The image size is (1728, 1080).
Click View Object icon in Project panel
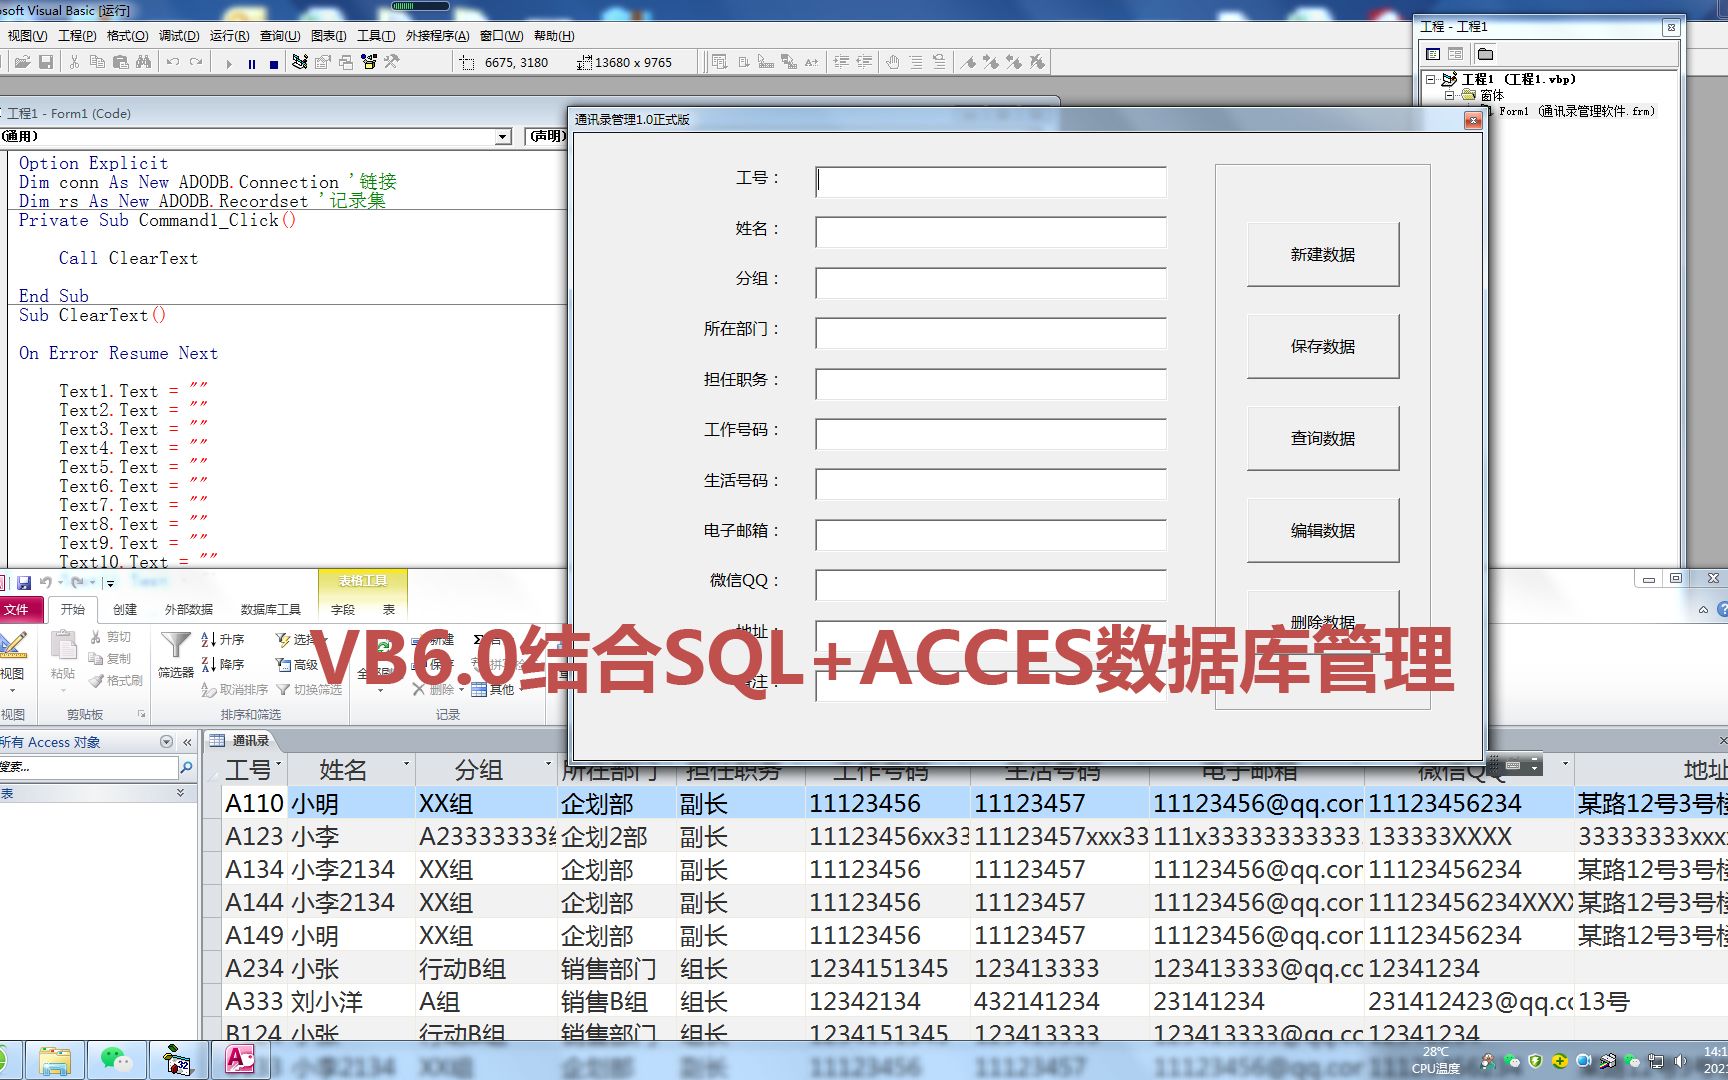(1455, 54)
